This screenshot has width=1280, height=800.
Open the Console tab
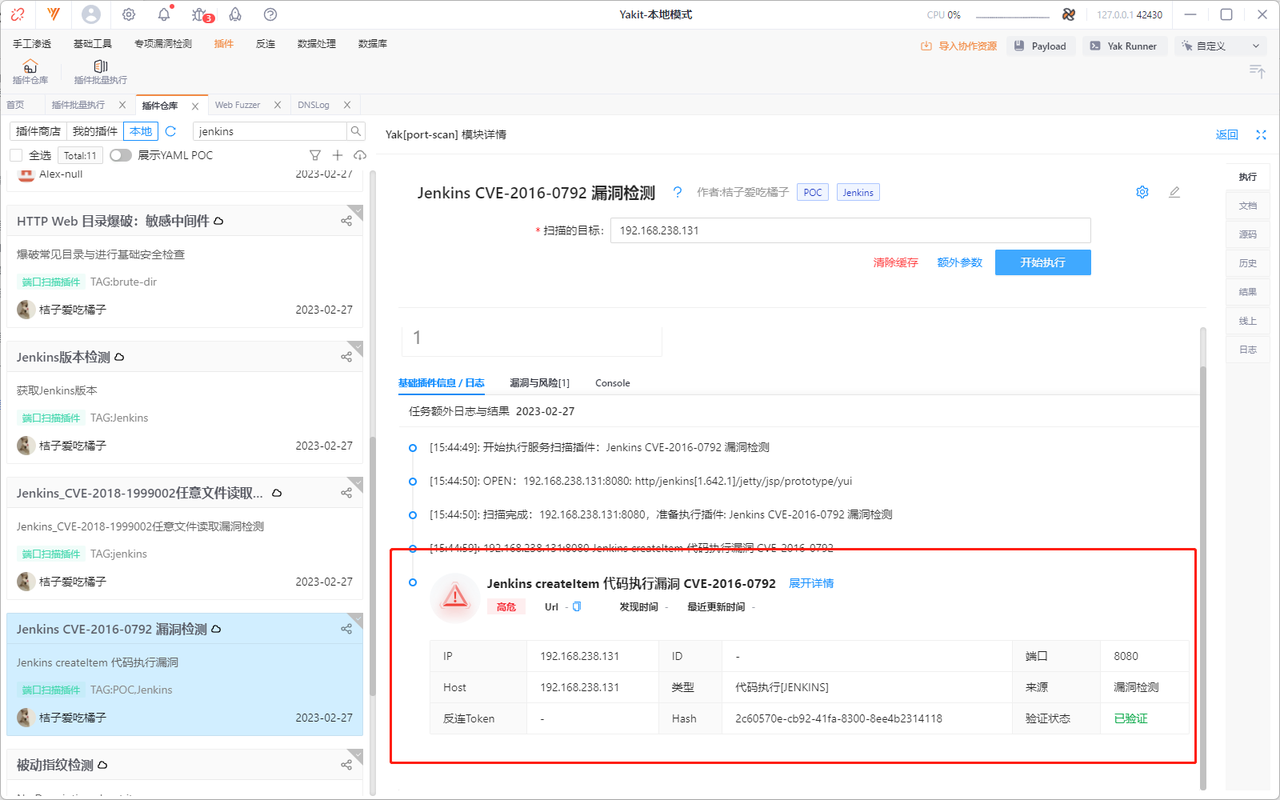pyautogui.click(x=613, y=383)
